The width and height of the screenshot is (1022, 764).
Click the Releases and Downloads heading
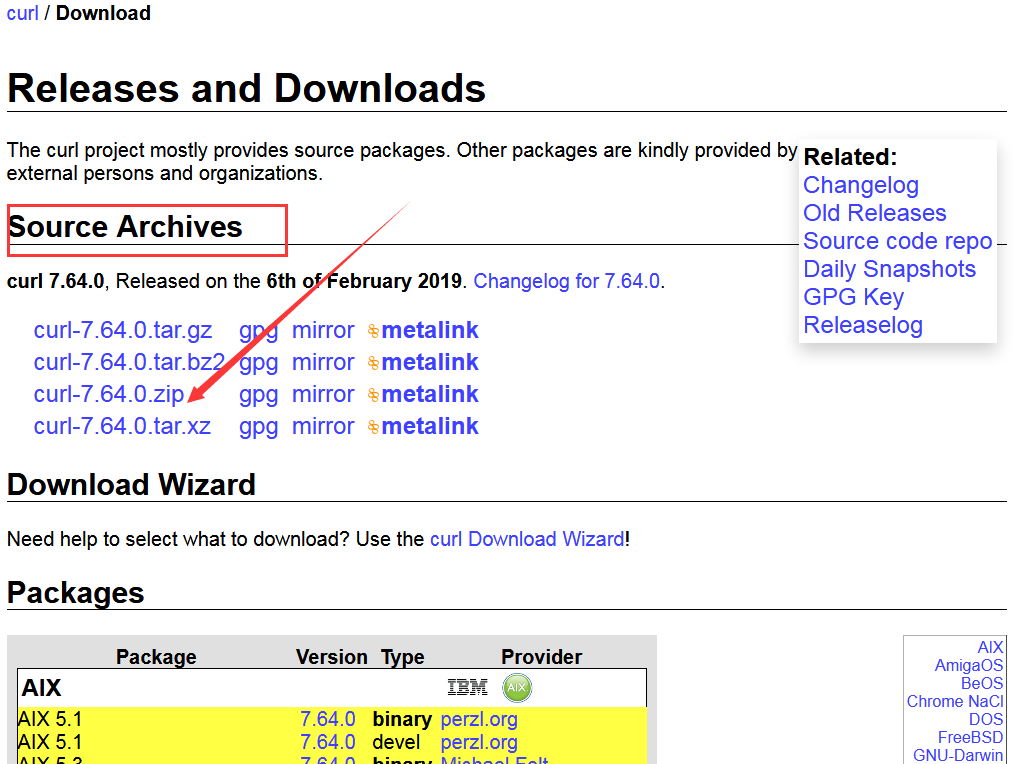(246, 88)
